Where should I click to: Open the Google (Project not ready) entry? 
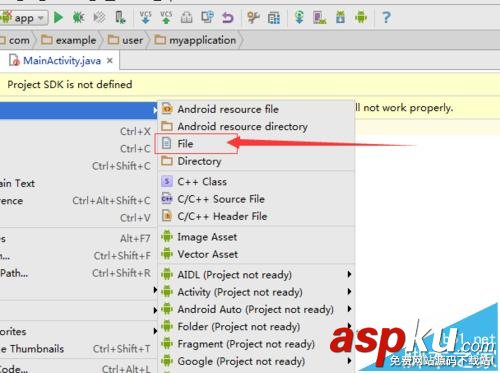(256, 361)
